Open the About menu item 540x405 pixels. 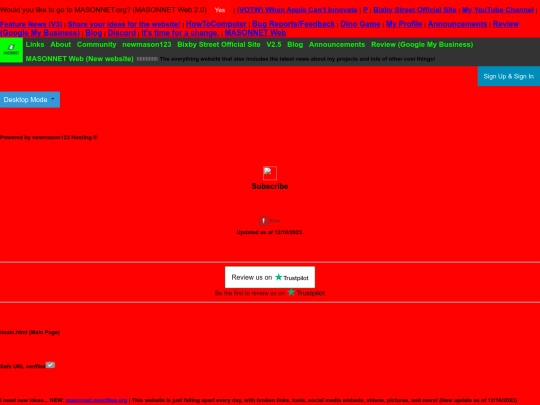61,45
